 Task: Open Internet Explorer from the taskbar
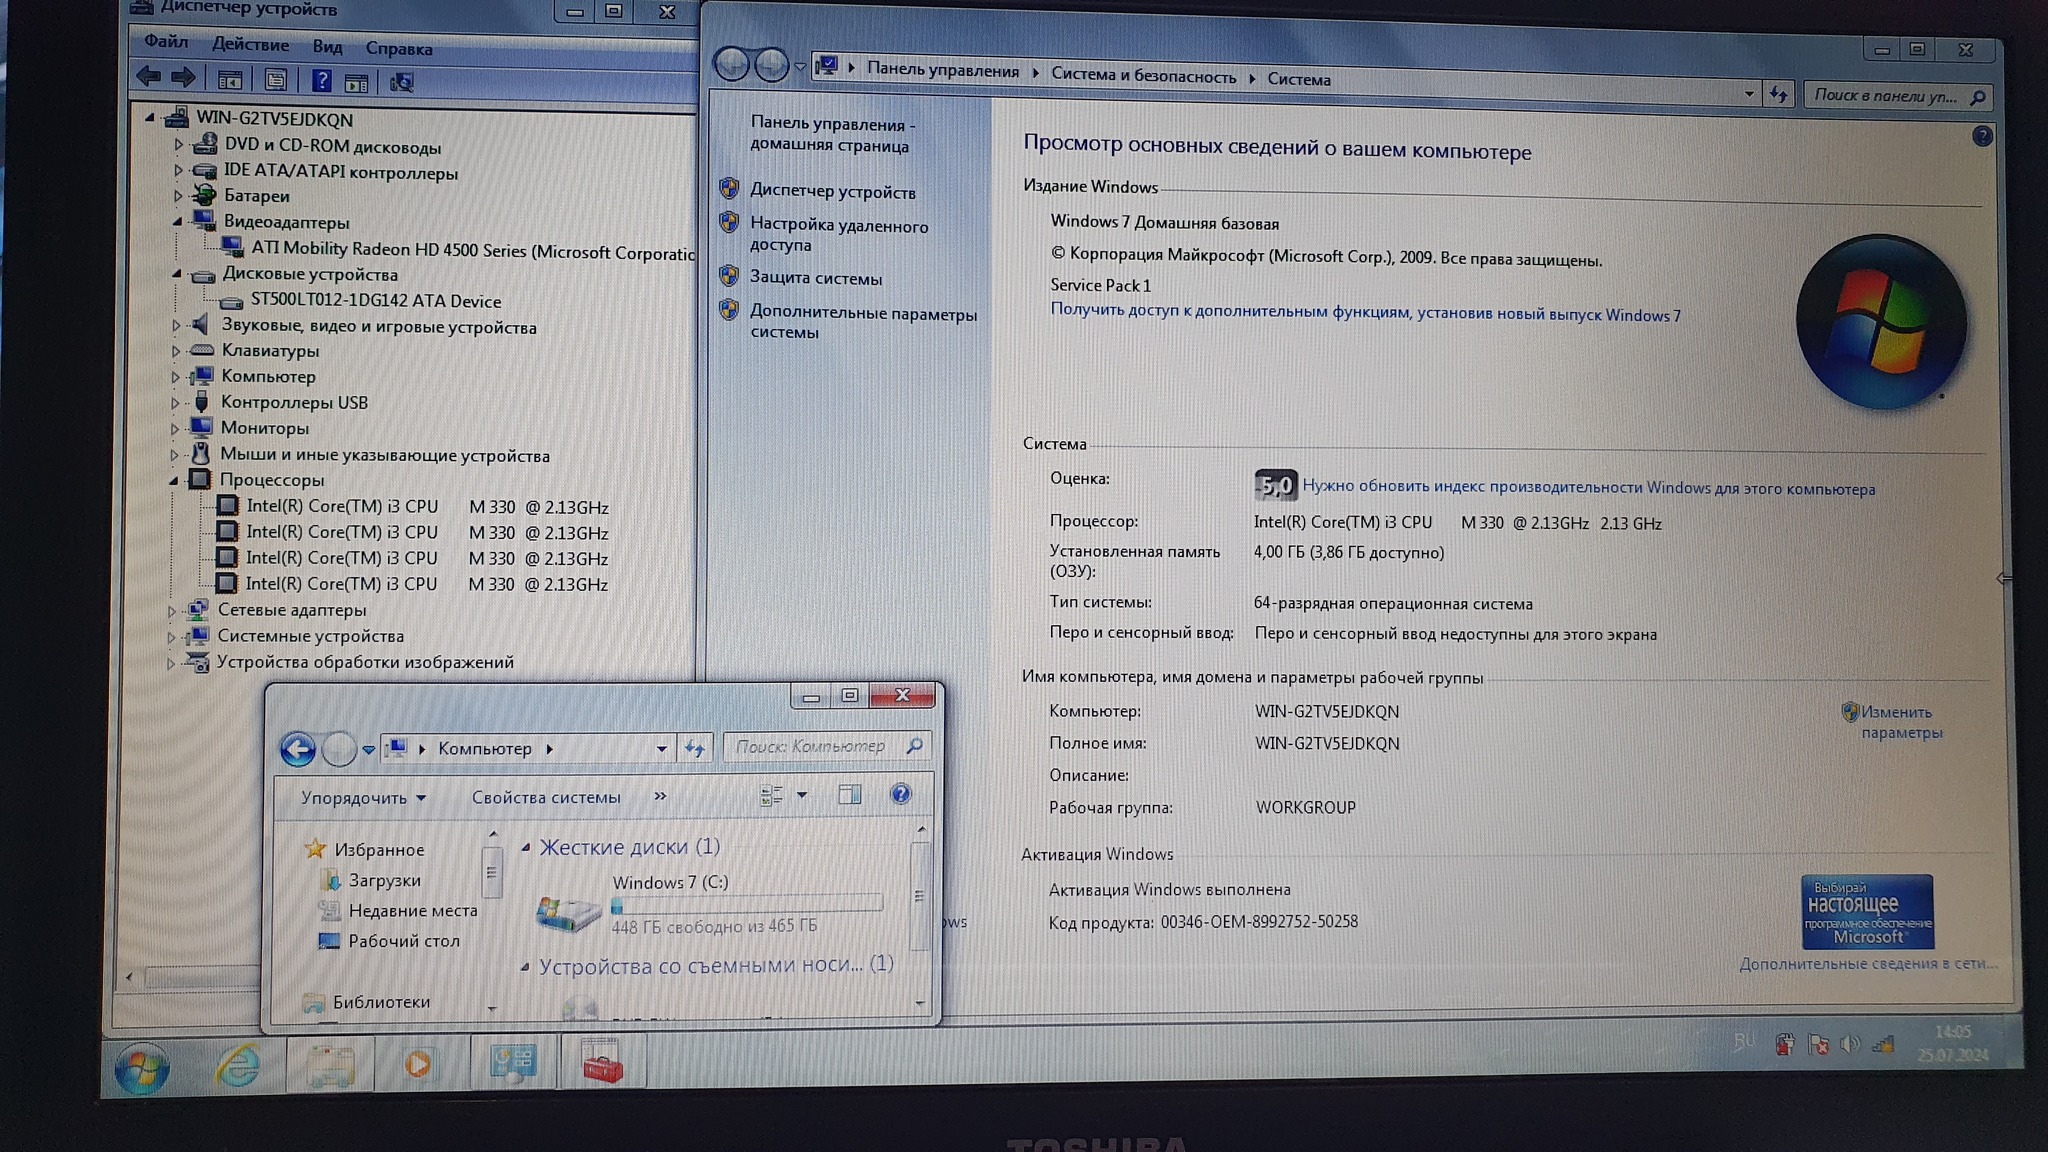pos(238,1064)
